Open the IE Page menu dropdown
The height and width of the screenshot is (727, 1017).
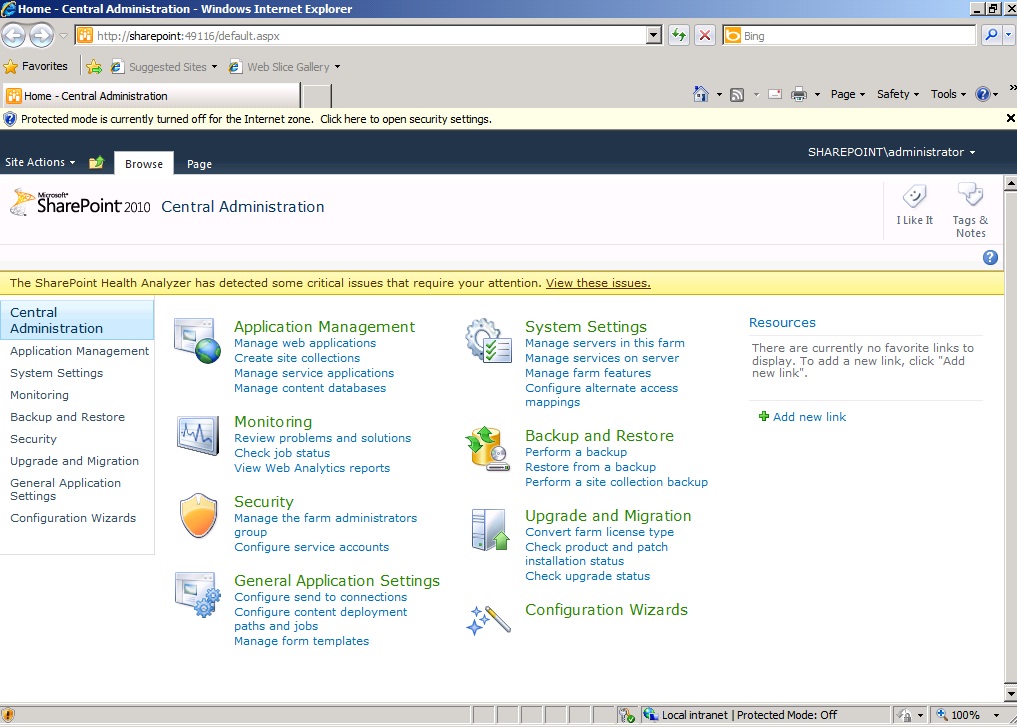click(848, 94)
